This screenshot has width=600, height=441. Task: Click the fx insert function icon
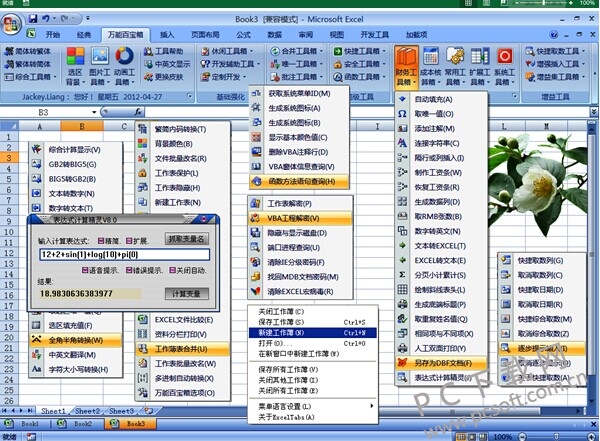(x=139, y=112)
